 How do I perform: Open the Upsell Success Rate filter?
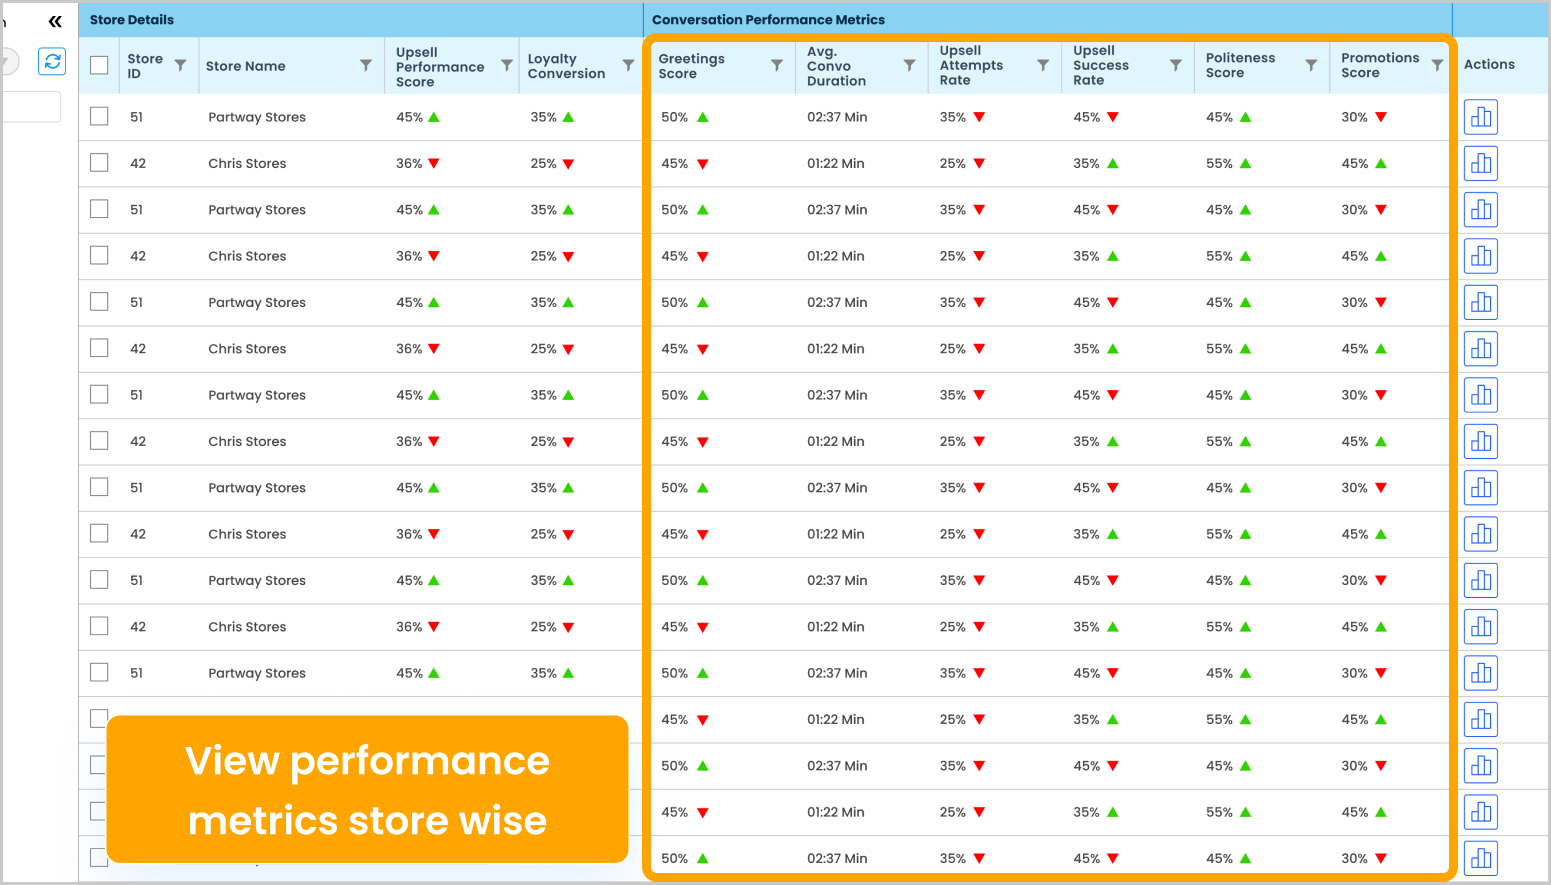[1176, 65]
